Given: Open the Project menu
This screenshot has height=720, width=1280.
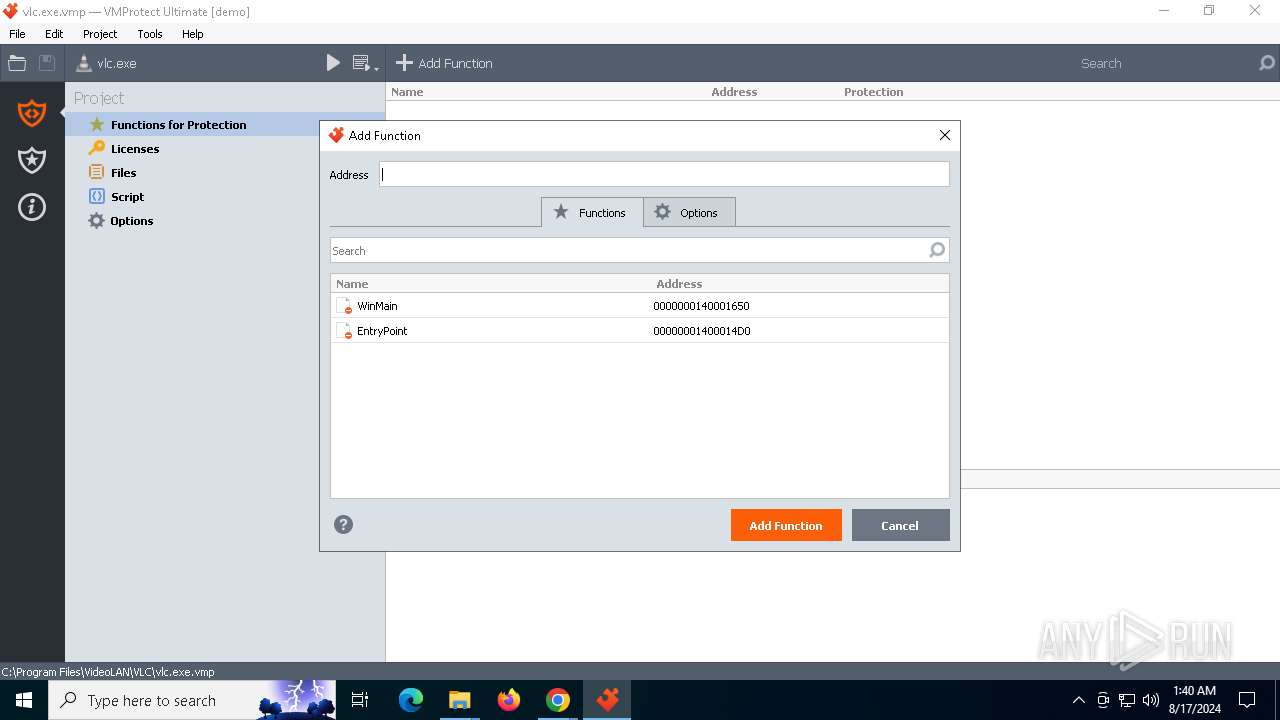Looking at the screenshot, I should (100, 34).
